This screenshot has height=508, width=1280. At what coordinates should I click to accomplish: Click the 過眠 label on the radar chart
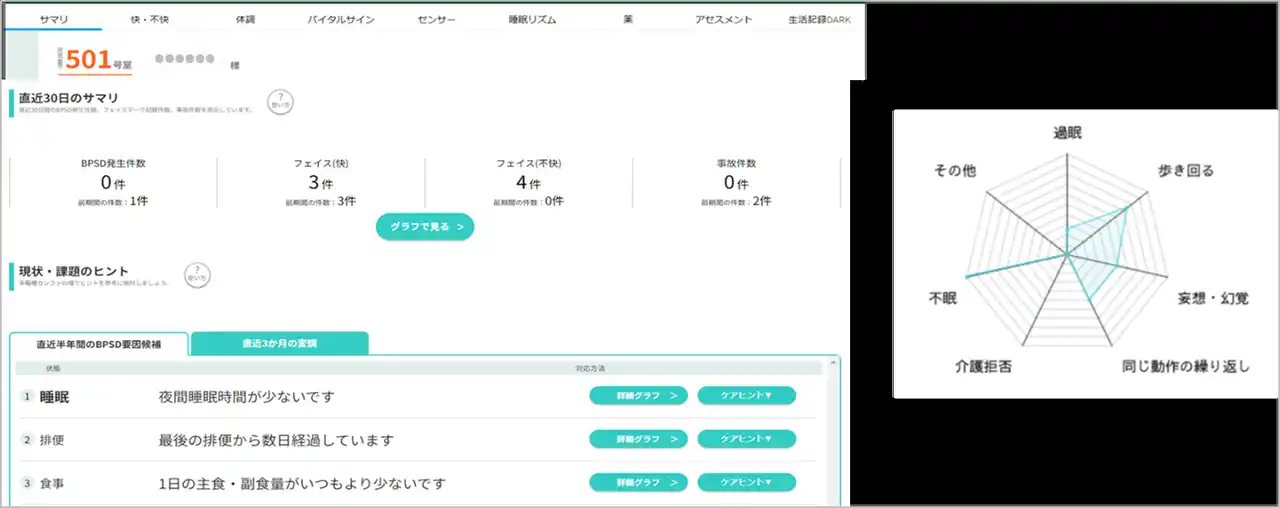(1067, 133)
